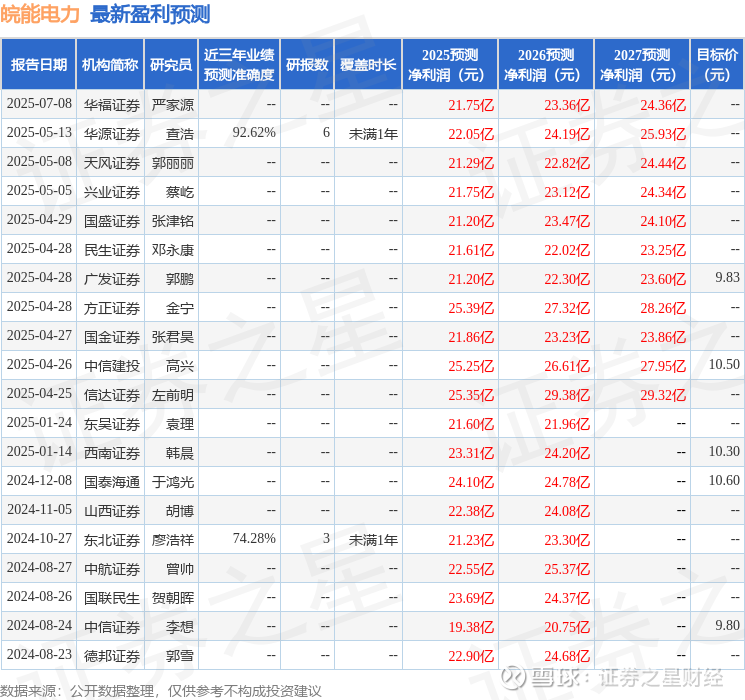745x700 pixels.
Task: Click the 目标价(元) column header
Action: click(x=717, y=65)
